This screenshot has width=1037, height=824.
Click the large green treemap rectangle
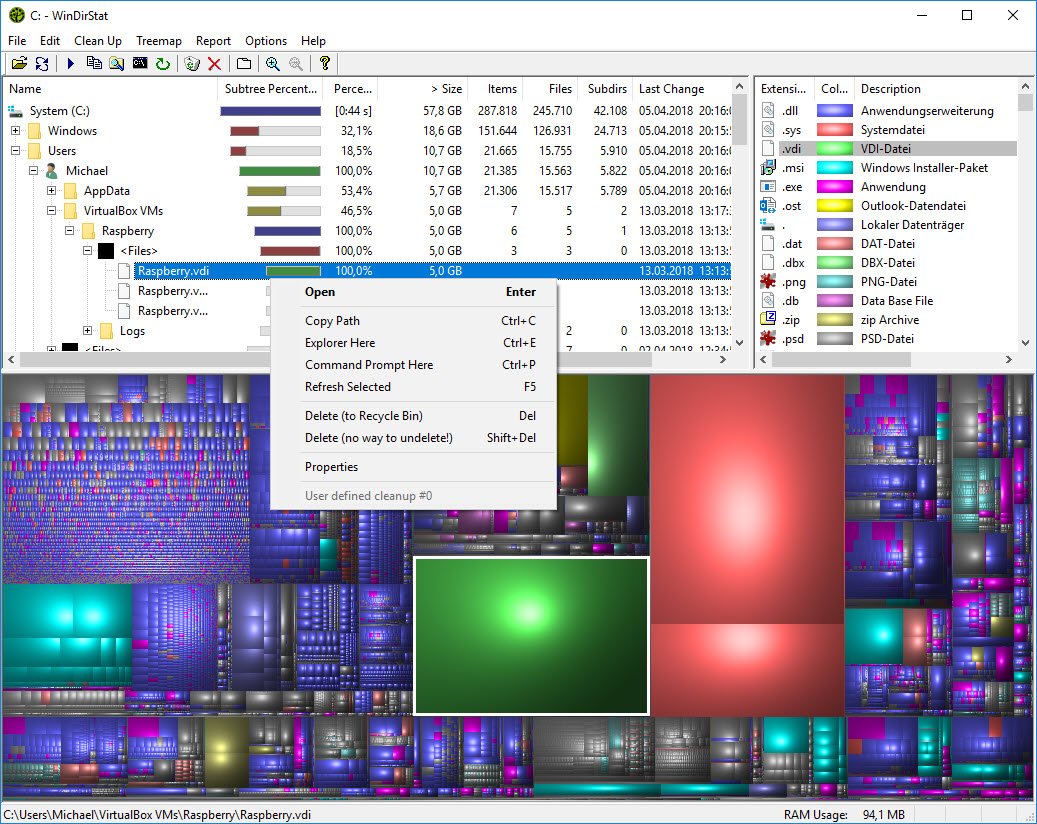click(x=531, y=635)
